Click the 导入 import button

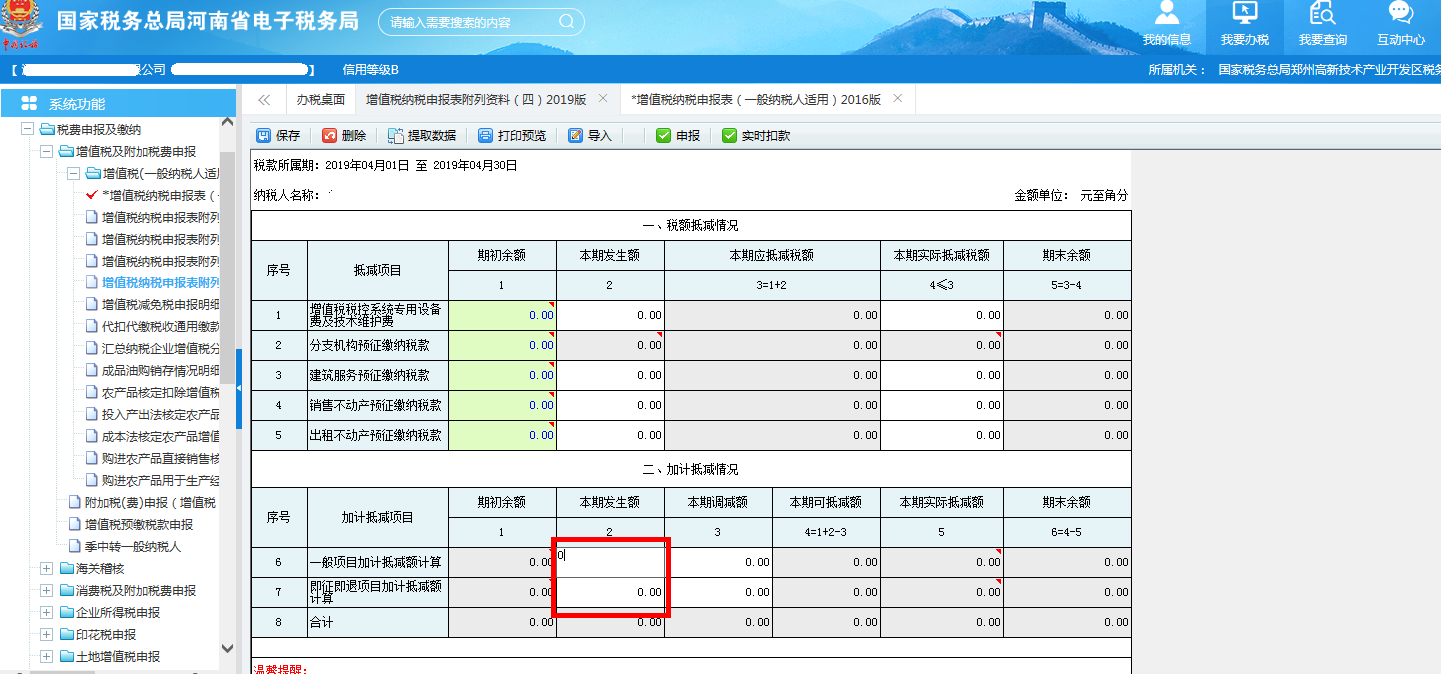coord(590,136)
